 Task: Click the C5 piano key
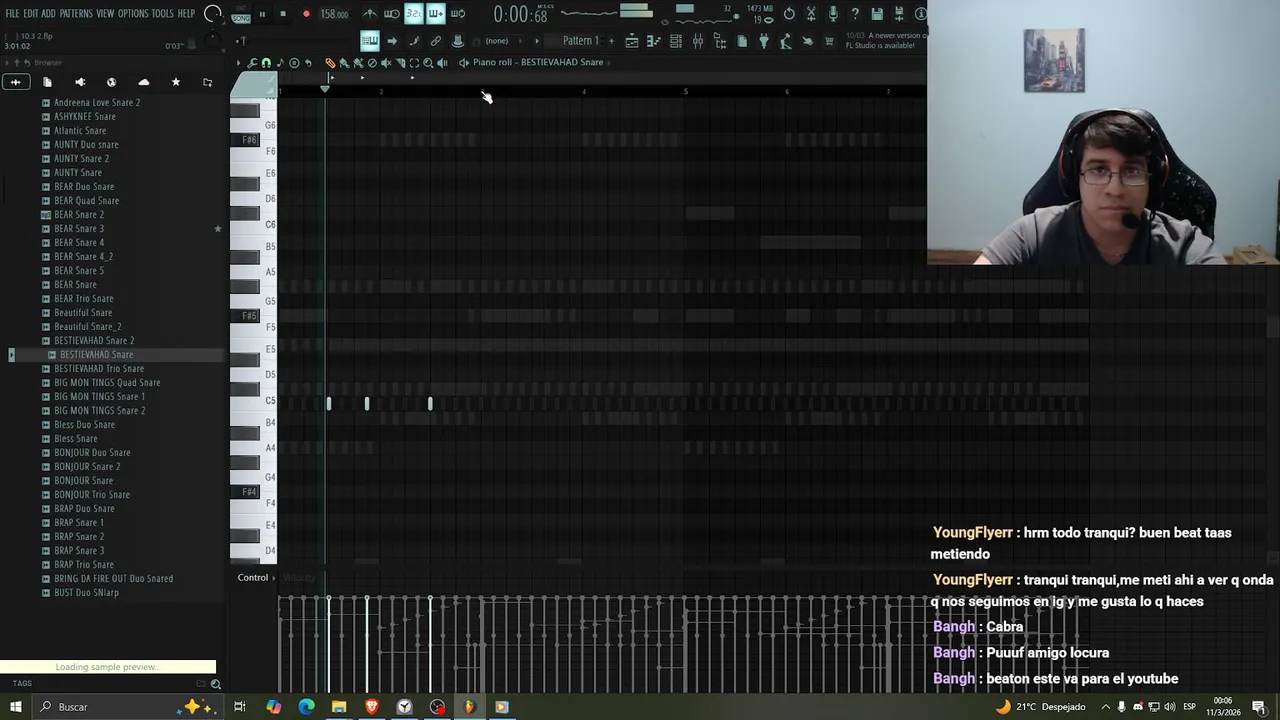pyautogui.click(x=254, y=401)
